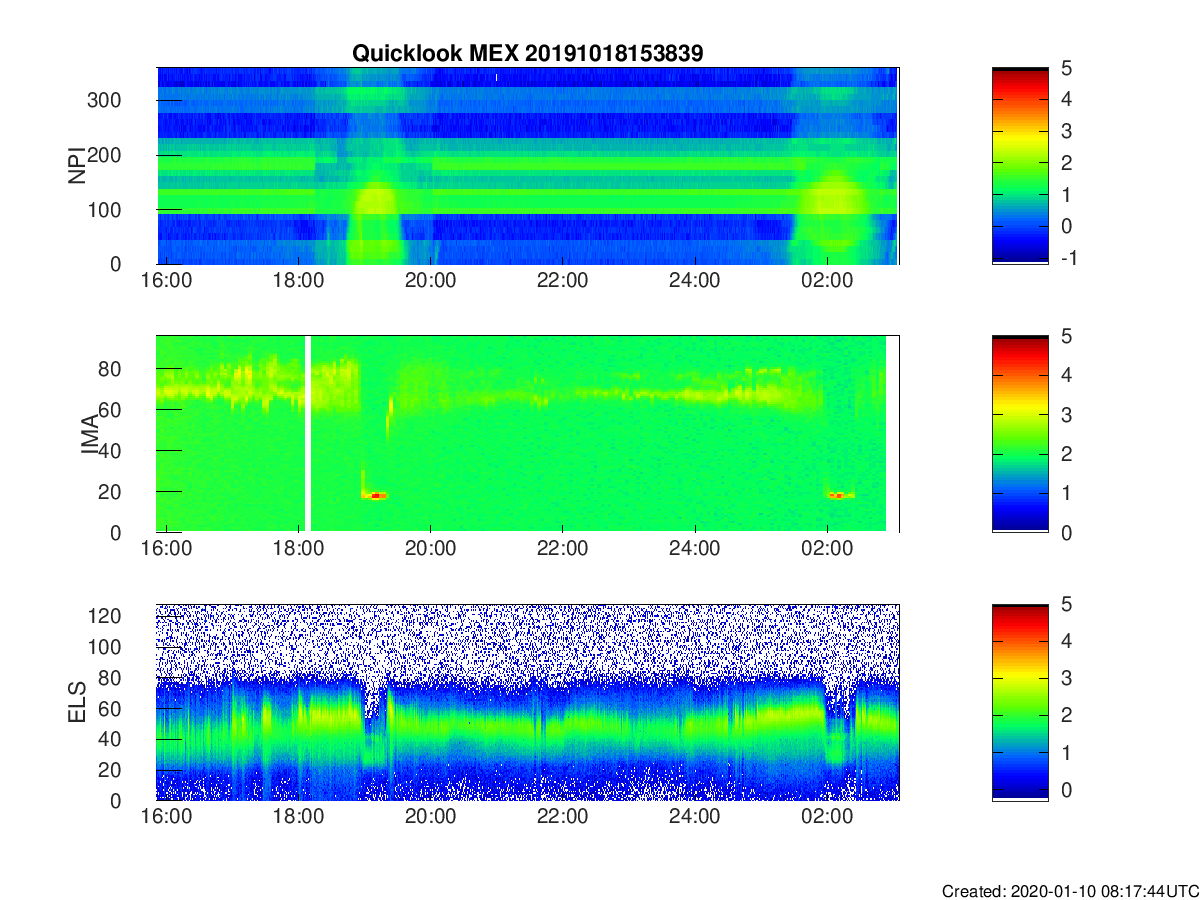Click the 16:00 tick under the ELS panel
1200x900 pixels.
(167, 816)
